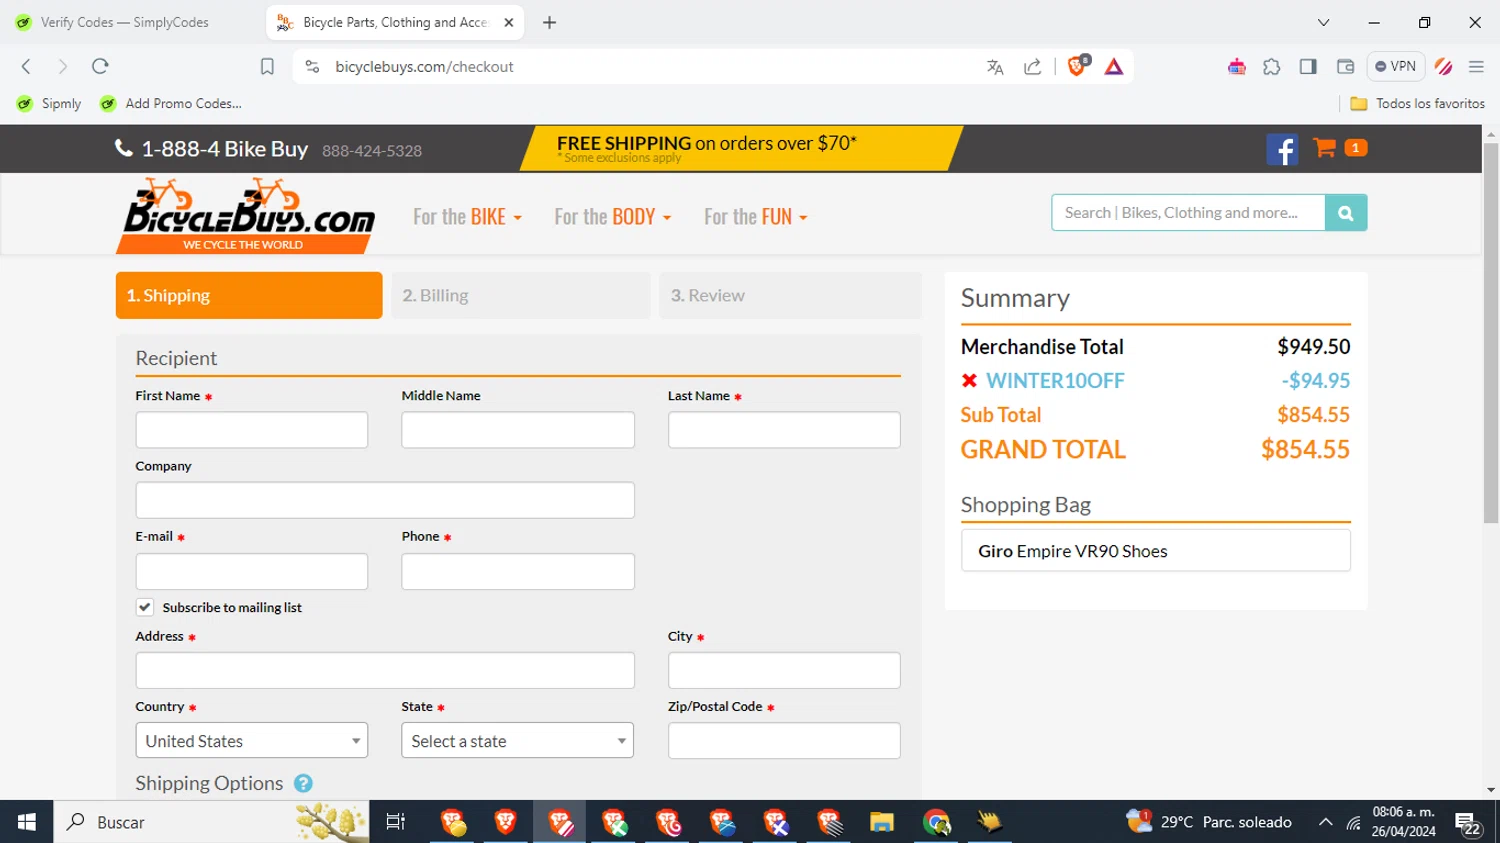Select the 1. Shipping step tab
This screenshot has height=843, width=1500.
coord(249,295)
